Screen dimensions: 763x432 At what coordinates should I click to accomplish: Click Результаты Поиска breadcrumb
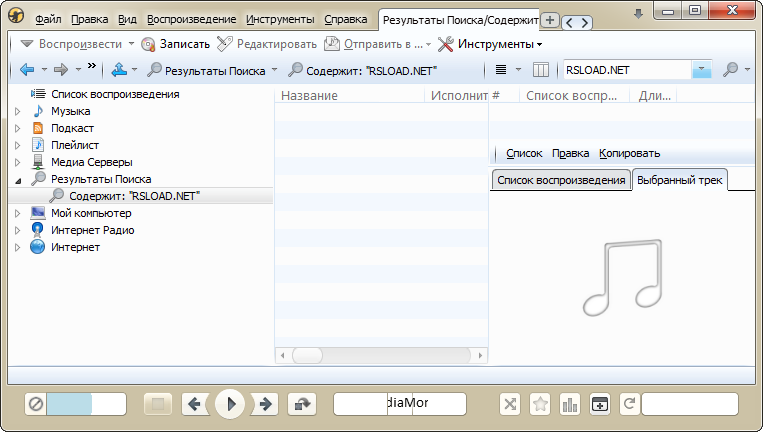point(206,71)
